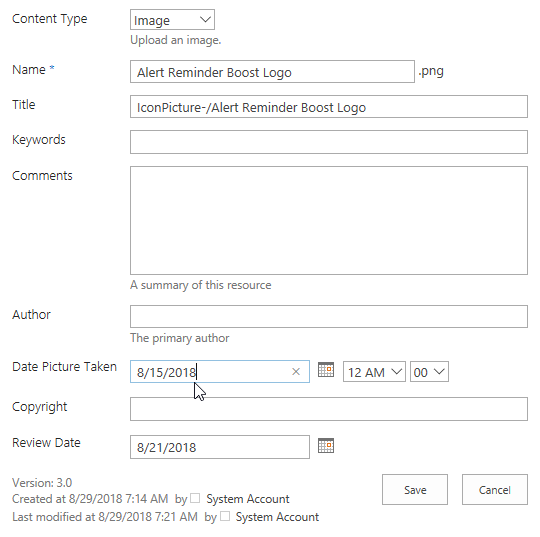Open System Account link on Last modified line
The image size is (540, 537).
click(x=277, y=517)
